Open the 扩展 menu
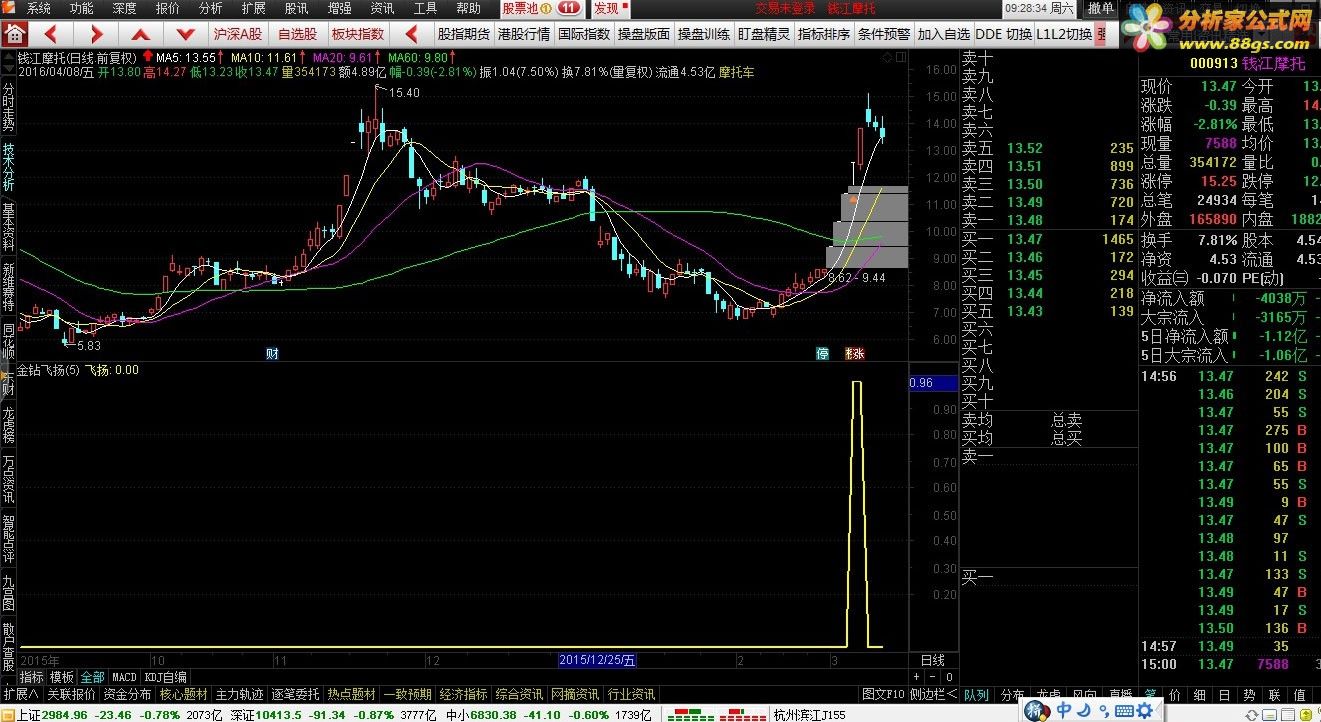Viewport: 1321px width, 722px height. pos(253,8)
